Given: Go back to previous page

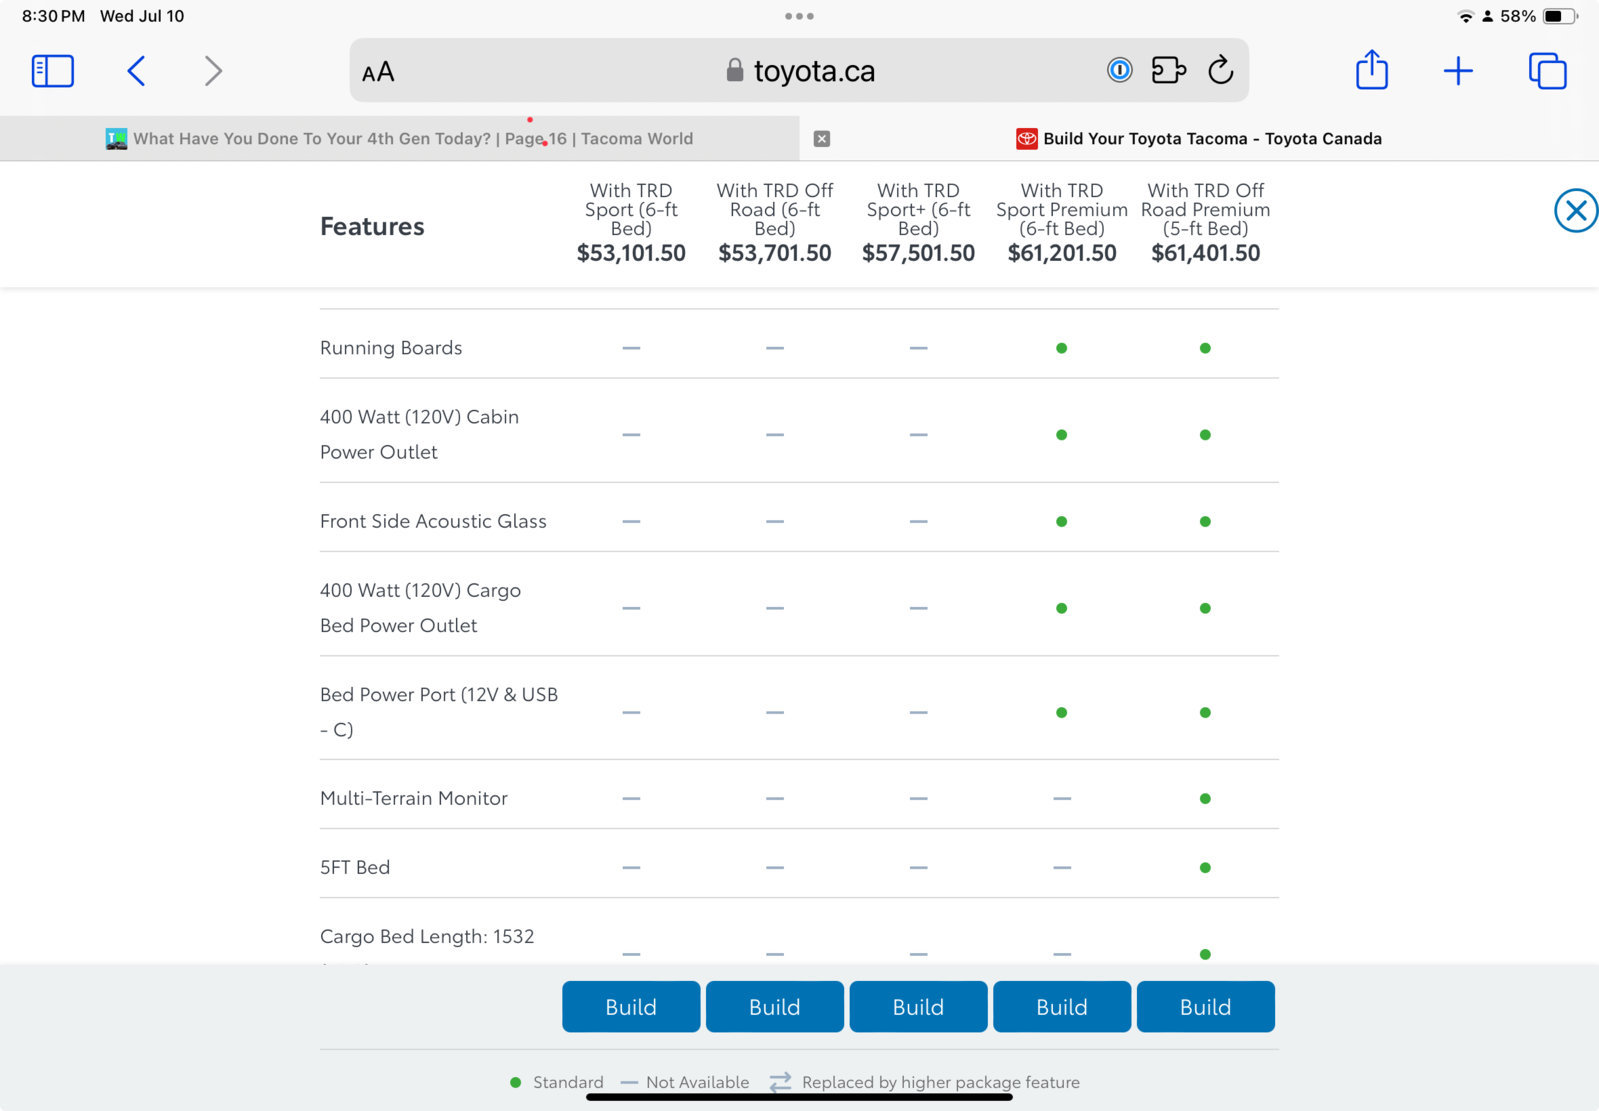Looking at the screenshot, I should coord(137,71).
